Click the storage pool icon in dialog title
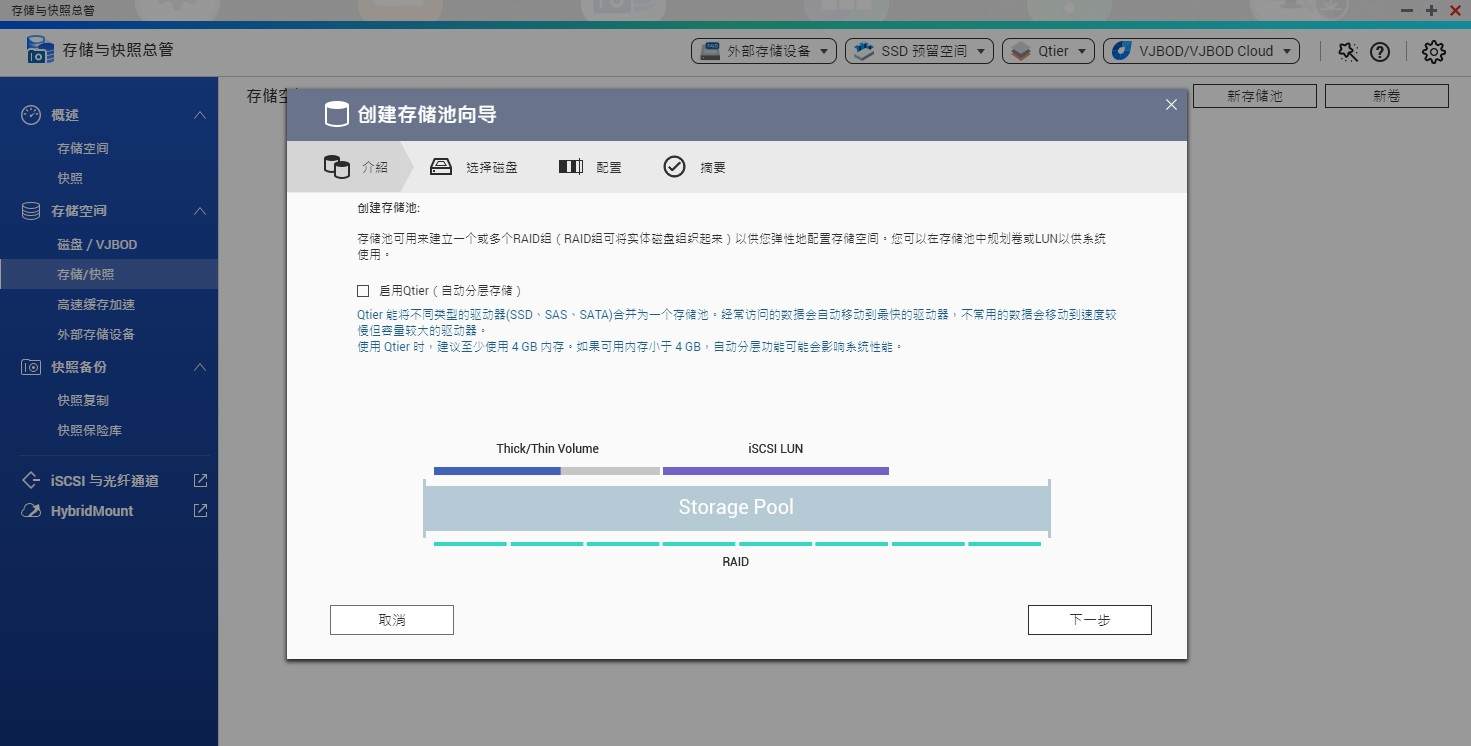 tap(337, 114)
